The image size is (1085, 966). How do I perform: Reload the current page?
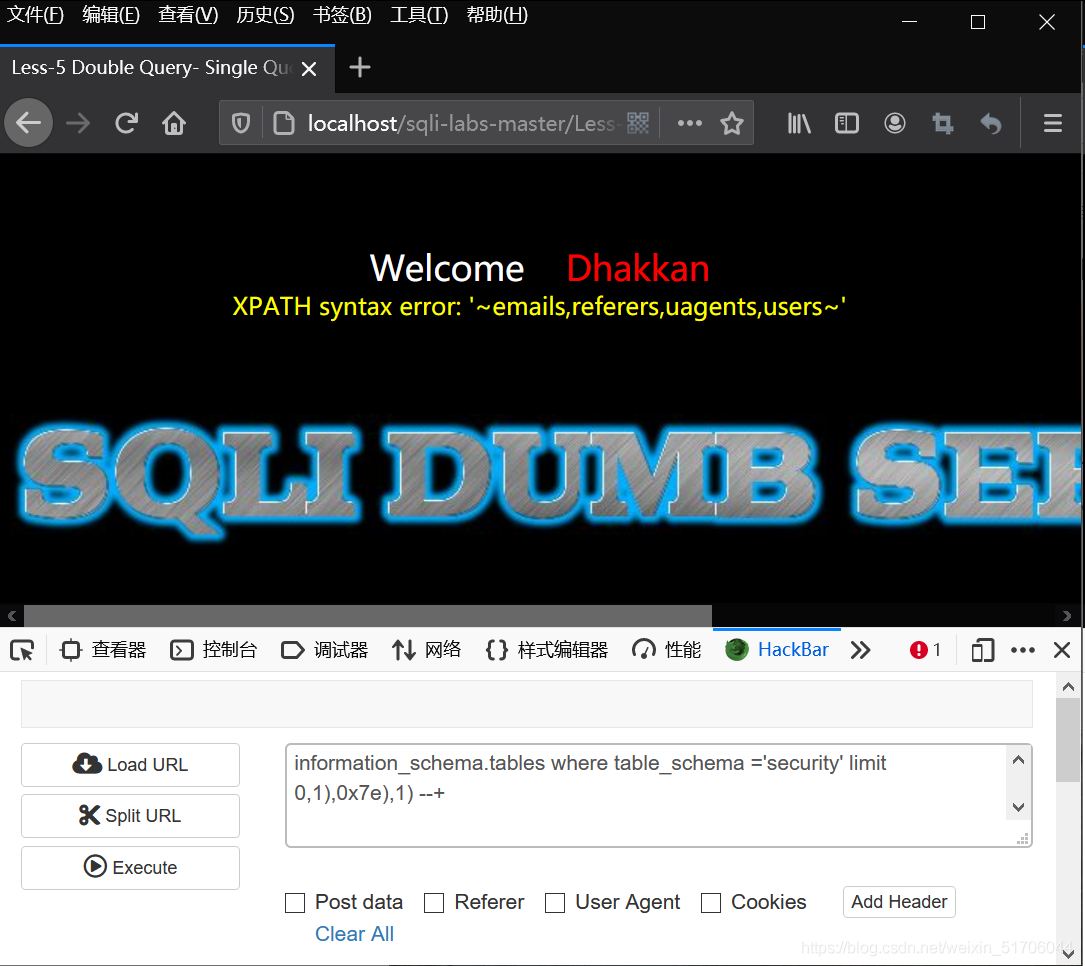(x=126, y=122)
